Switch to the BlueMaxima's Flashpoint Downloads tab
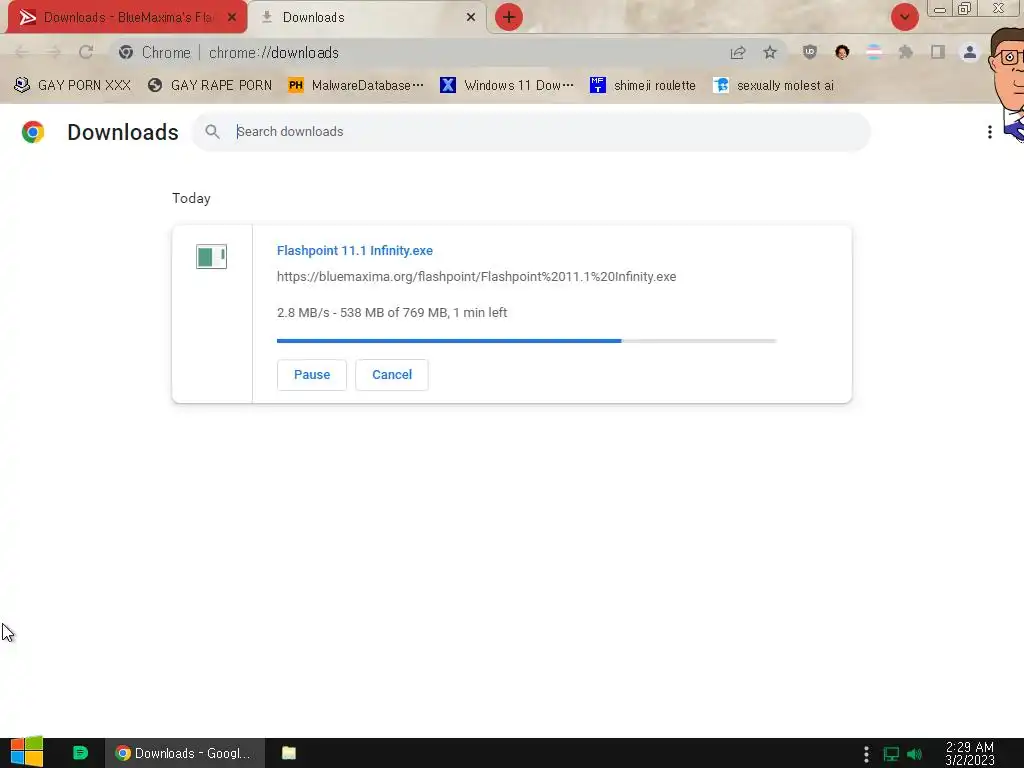The width and height of the screenshot is (1024, 768). (127, 17)
